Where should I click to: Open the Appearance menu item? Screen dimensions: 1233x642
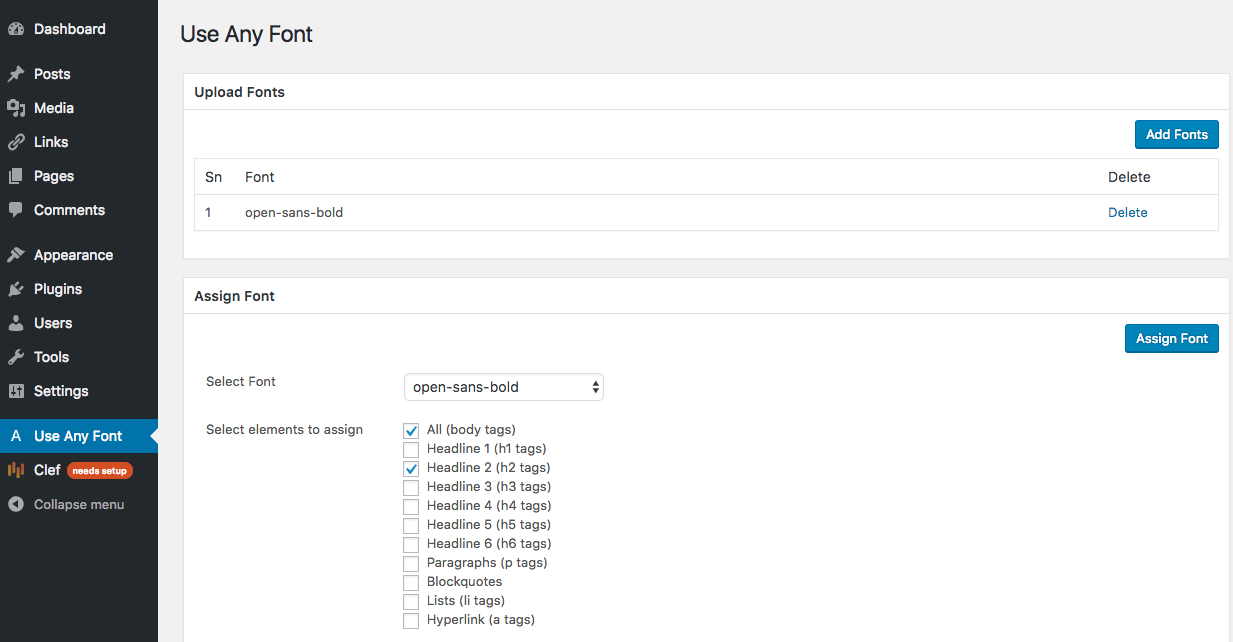[x=79, y=255]
